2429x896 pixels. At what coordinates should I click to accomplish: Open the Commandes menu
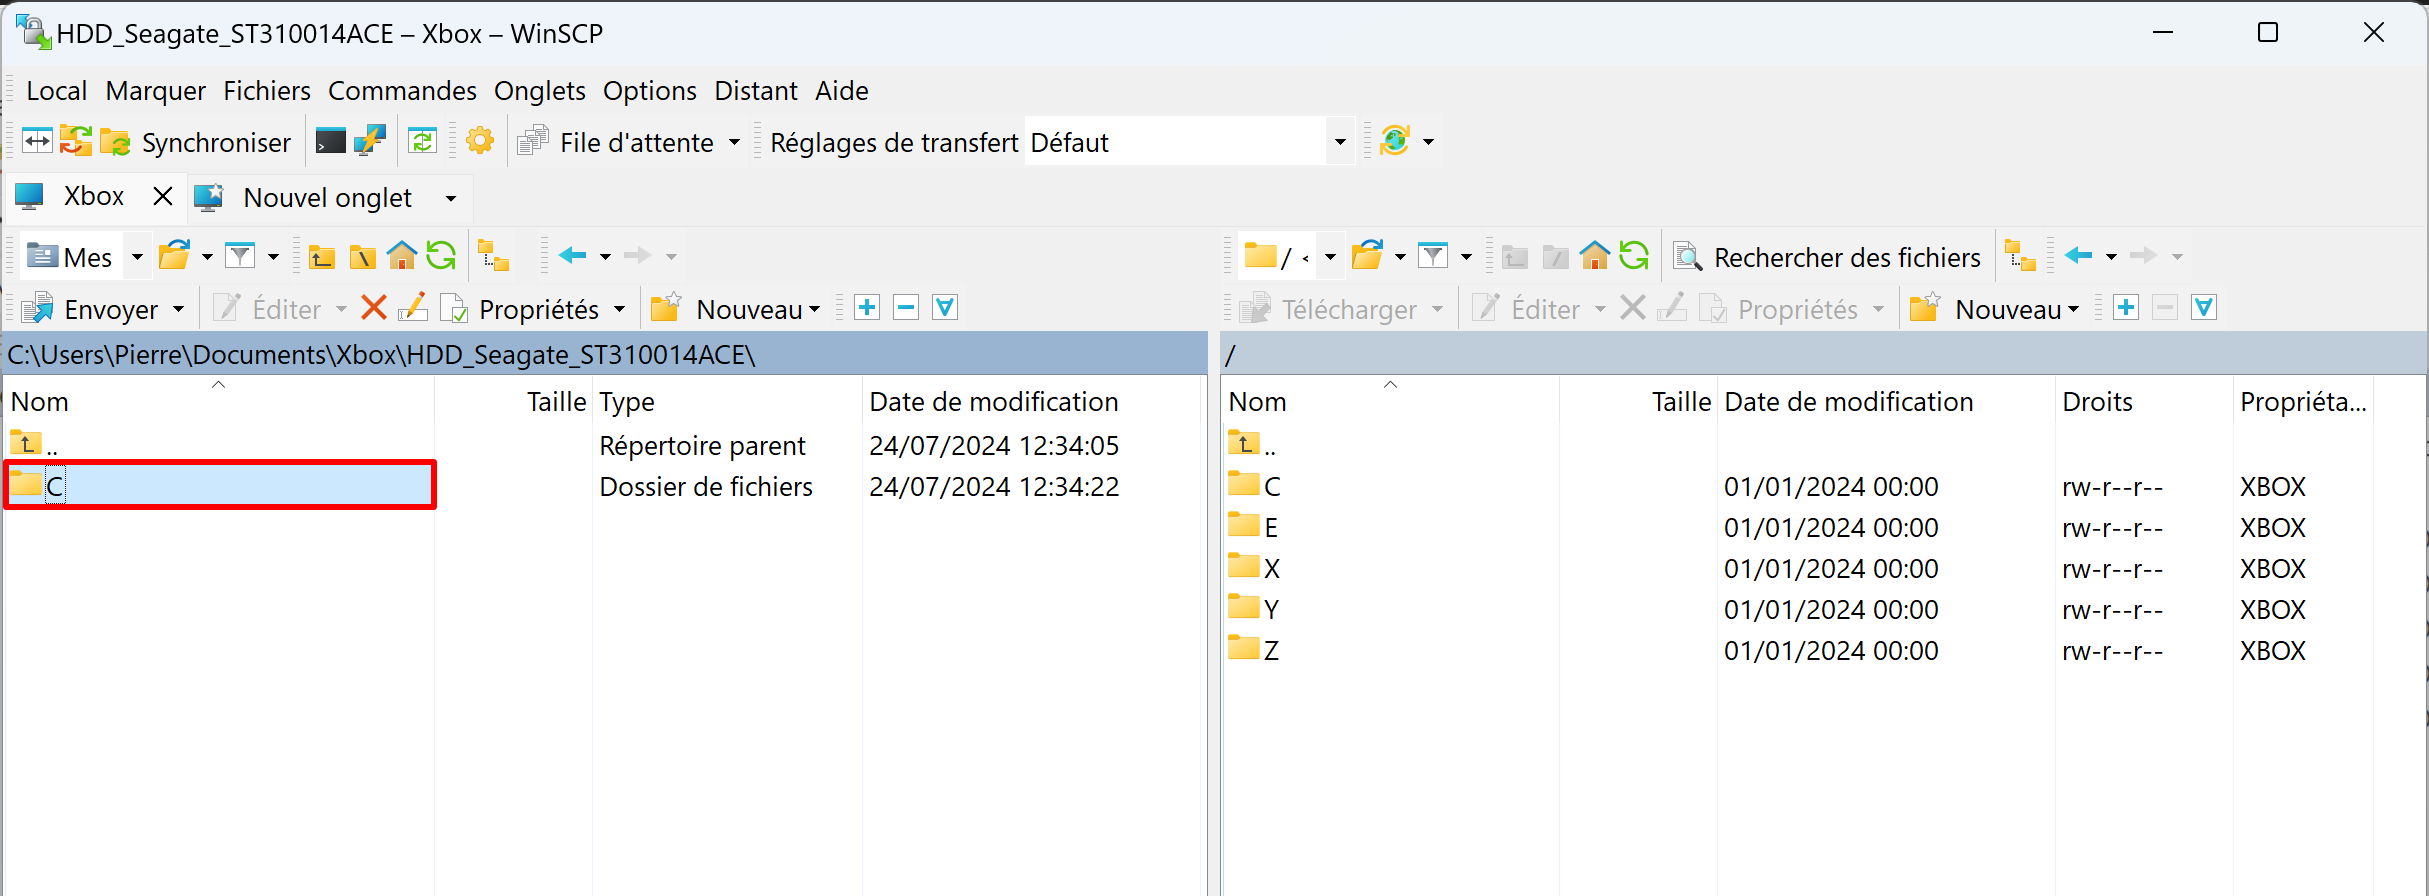click(x=402, y=91)
